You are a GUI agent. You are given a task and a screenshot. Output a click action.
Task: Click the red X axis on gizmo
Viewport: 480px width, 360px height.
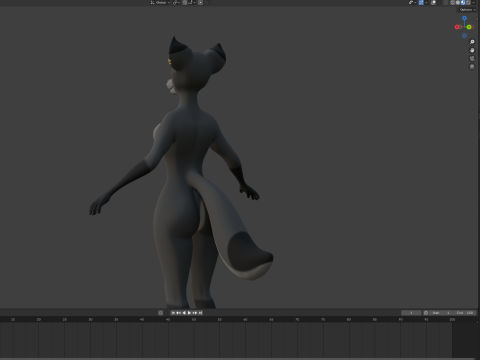pos(457,27)
